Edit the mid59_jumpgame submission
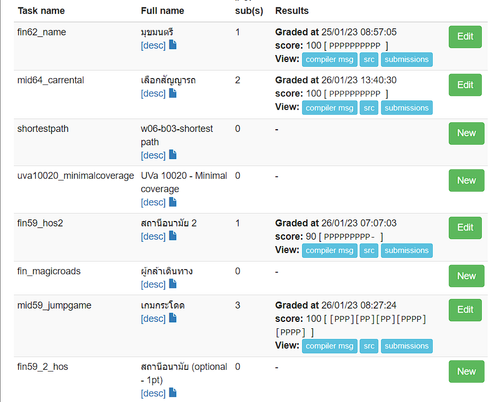The width and height of the screenshot is (500, 402). 465,310
